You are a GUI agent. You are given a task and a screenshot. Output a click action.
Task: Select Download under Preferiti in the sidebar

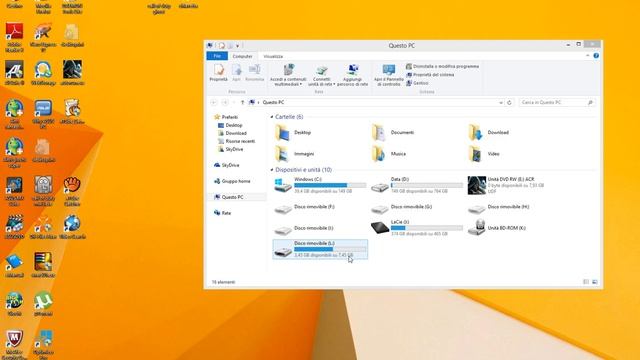pos(232,133)
